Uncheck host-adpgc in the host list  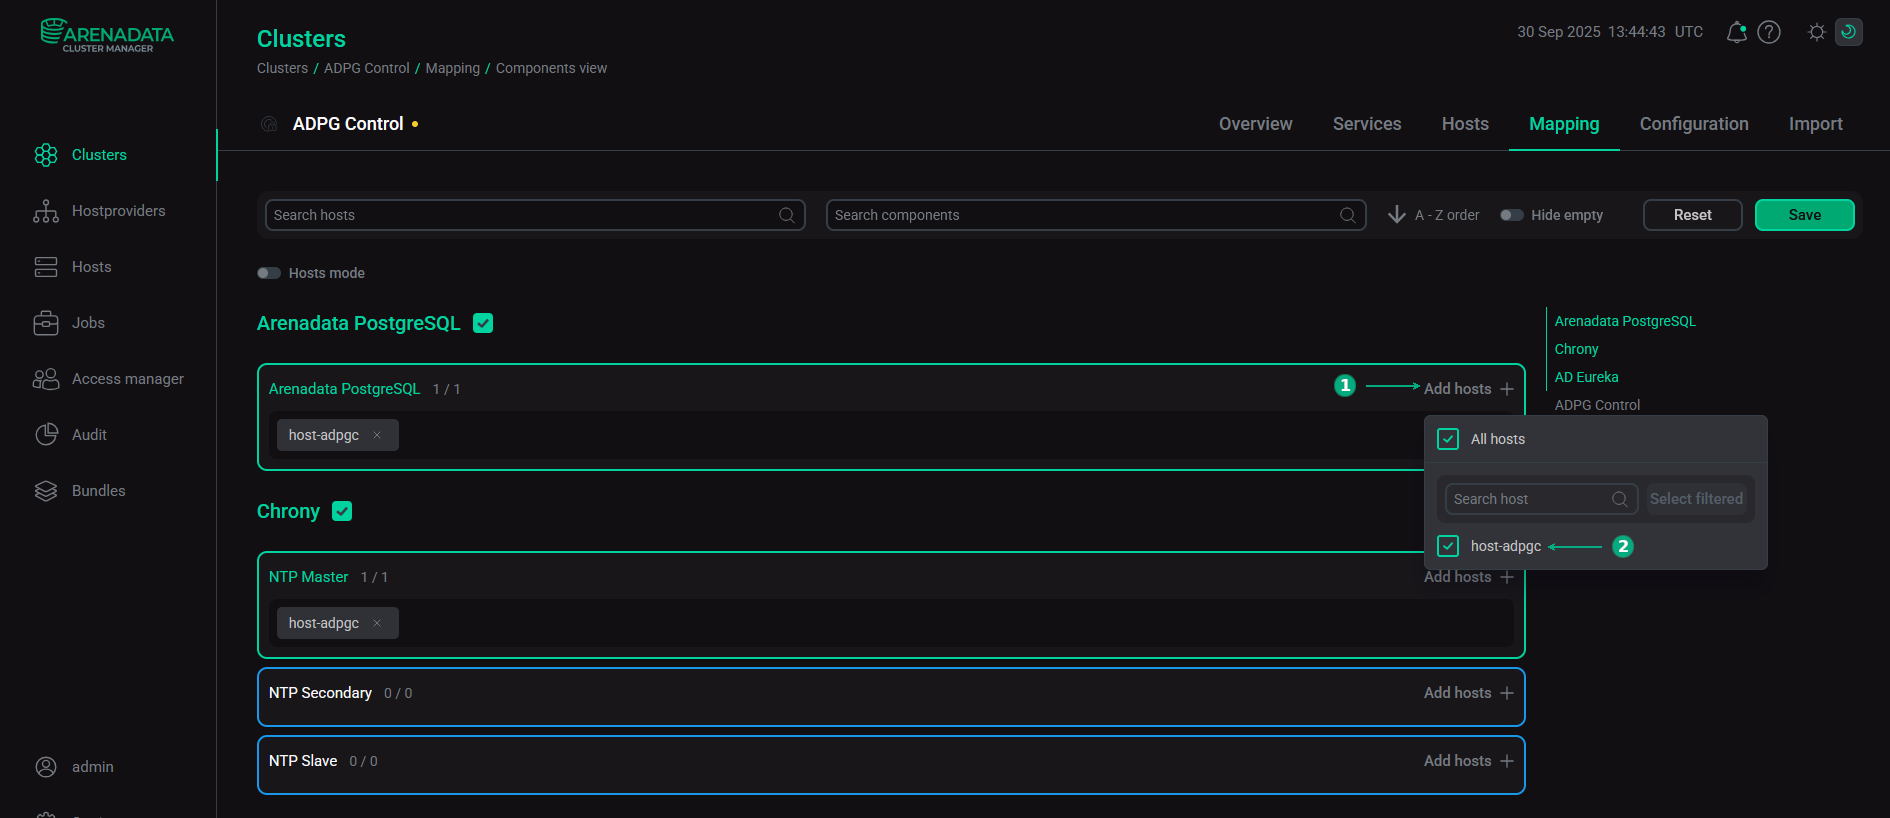[1447, 546]
